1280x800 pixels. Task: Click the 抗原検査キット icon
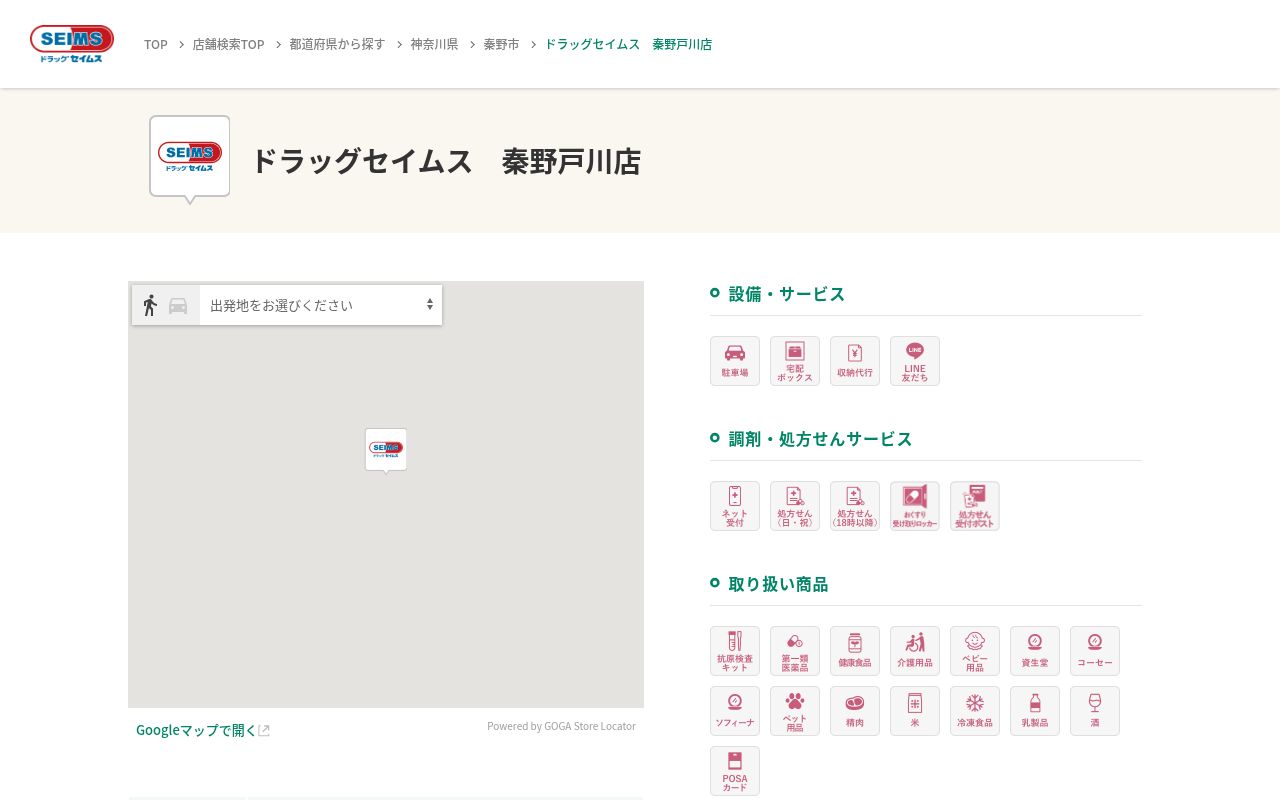(x=735, y=651)
